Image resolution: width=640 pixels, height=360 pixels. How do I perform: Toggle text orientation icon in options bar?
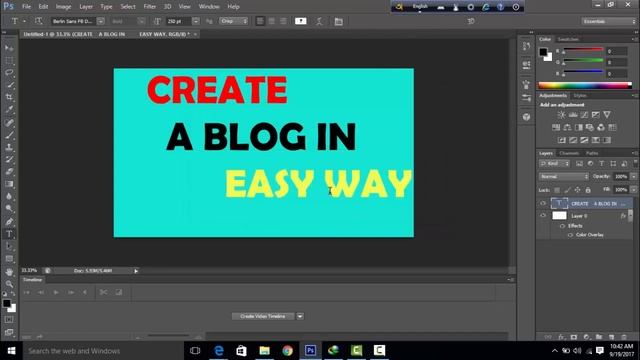(x=38, y=21)
